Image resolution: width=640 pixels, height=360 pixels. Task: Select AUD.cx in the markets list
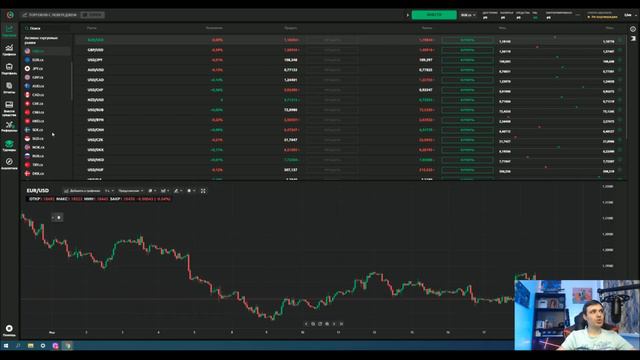coord(47,86)
